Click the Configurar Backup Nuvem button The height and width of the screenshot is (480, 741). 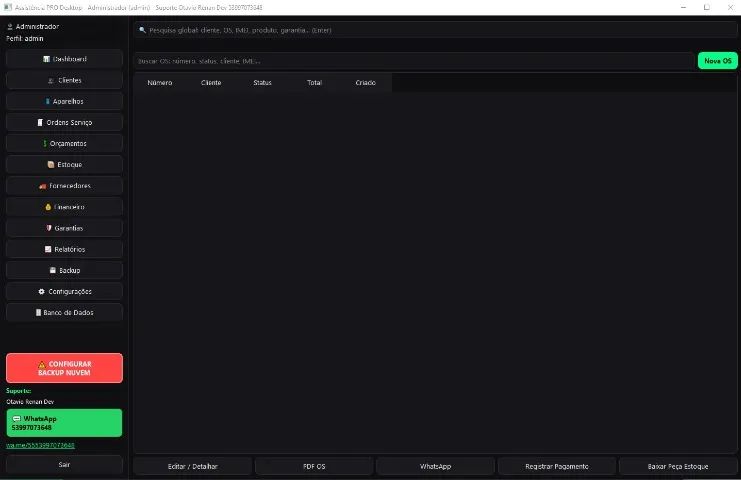point(64,368)
